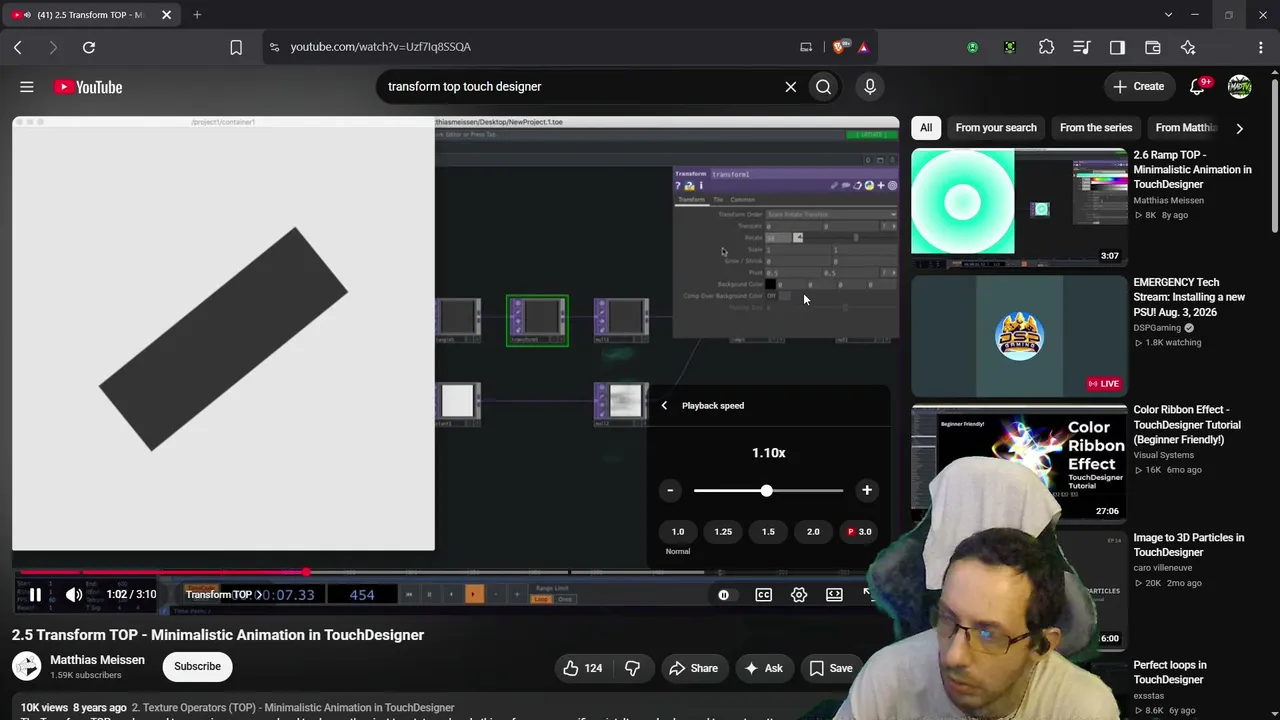Click the Create button

pos(1139,87)
